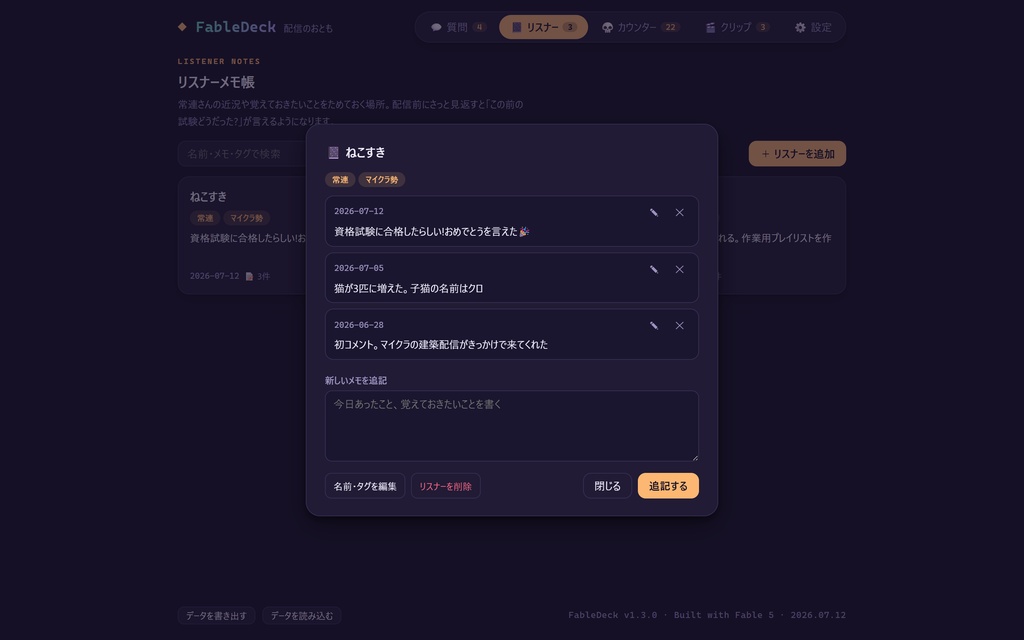Click データを書き出す button
This screenshot has height=640, width=1024.
(216, 616)
